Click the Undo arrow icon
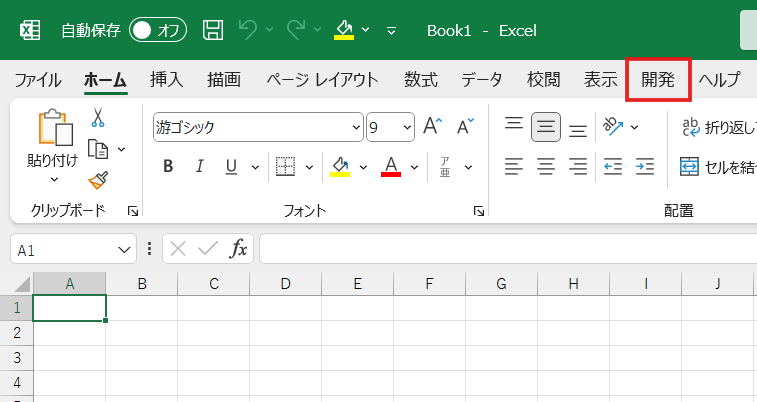Viewport: 757px width, 402px height. 249,30
